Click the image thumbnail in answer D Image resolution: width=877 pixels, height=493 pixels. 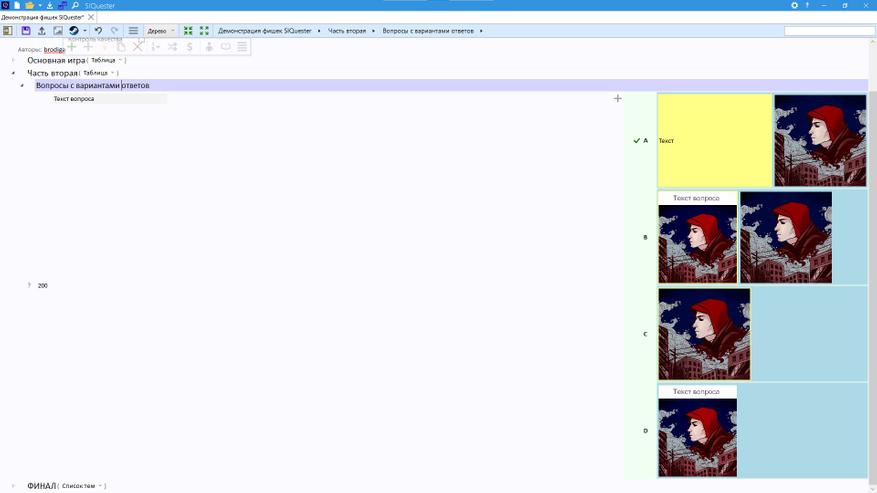pyautogui.click(x=697, y=438)
